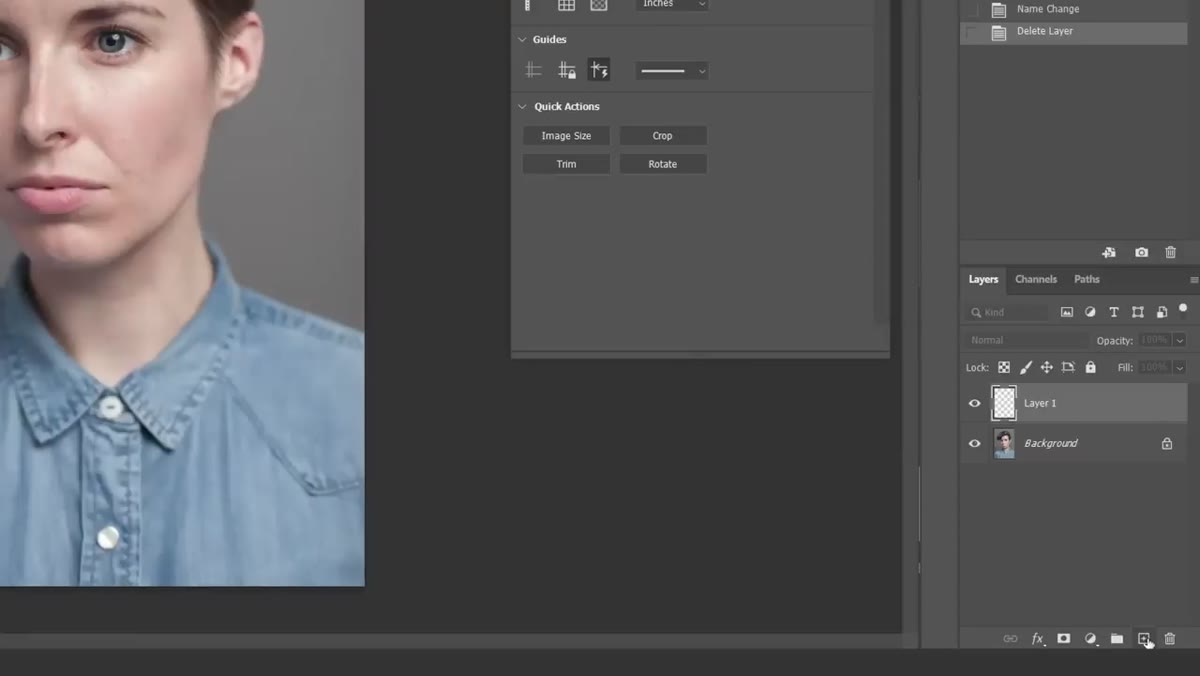
Task: Create new document from current history state
Action: click(1109, 253)
